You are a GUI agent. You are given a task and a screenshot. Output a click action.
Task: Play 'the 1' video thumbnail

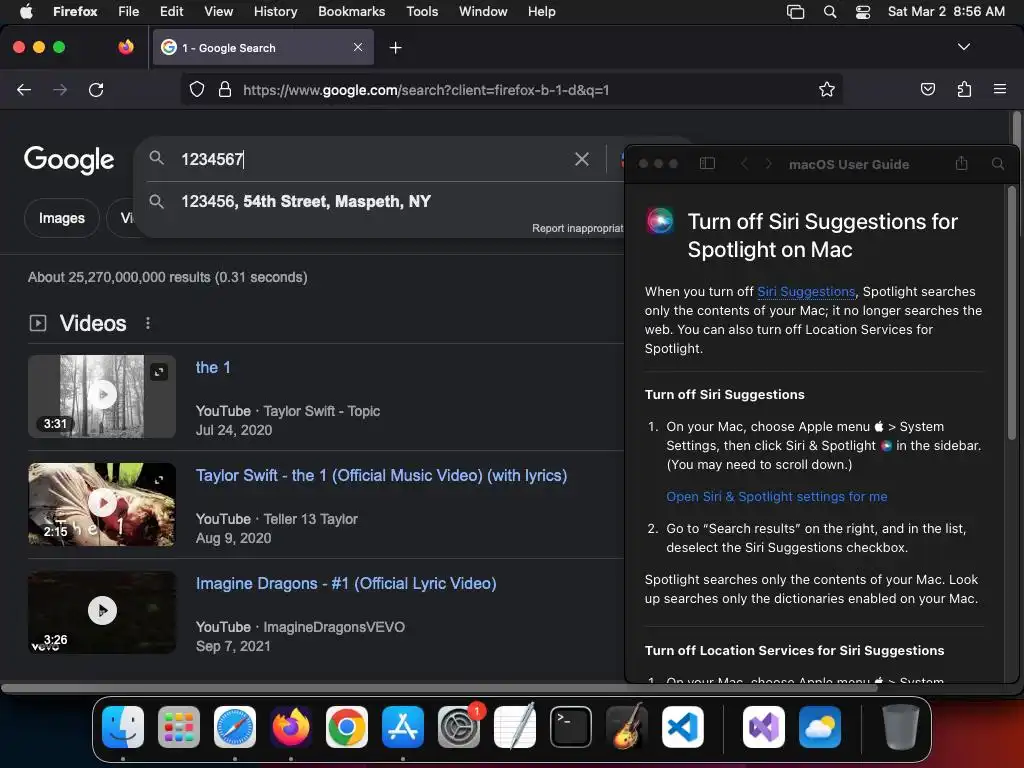[102, 396]
